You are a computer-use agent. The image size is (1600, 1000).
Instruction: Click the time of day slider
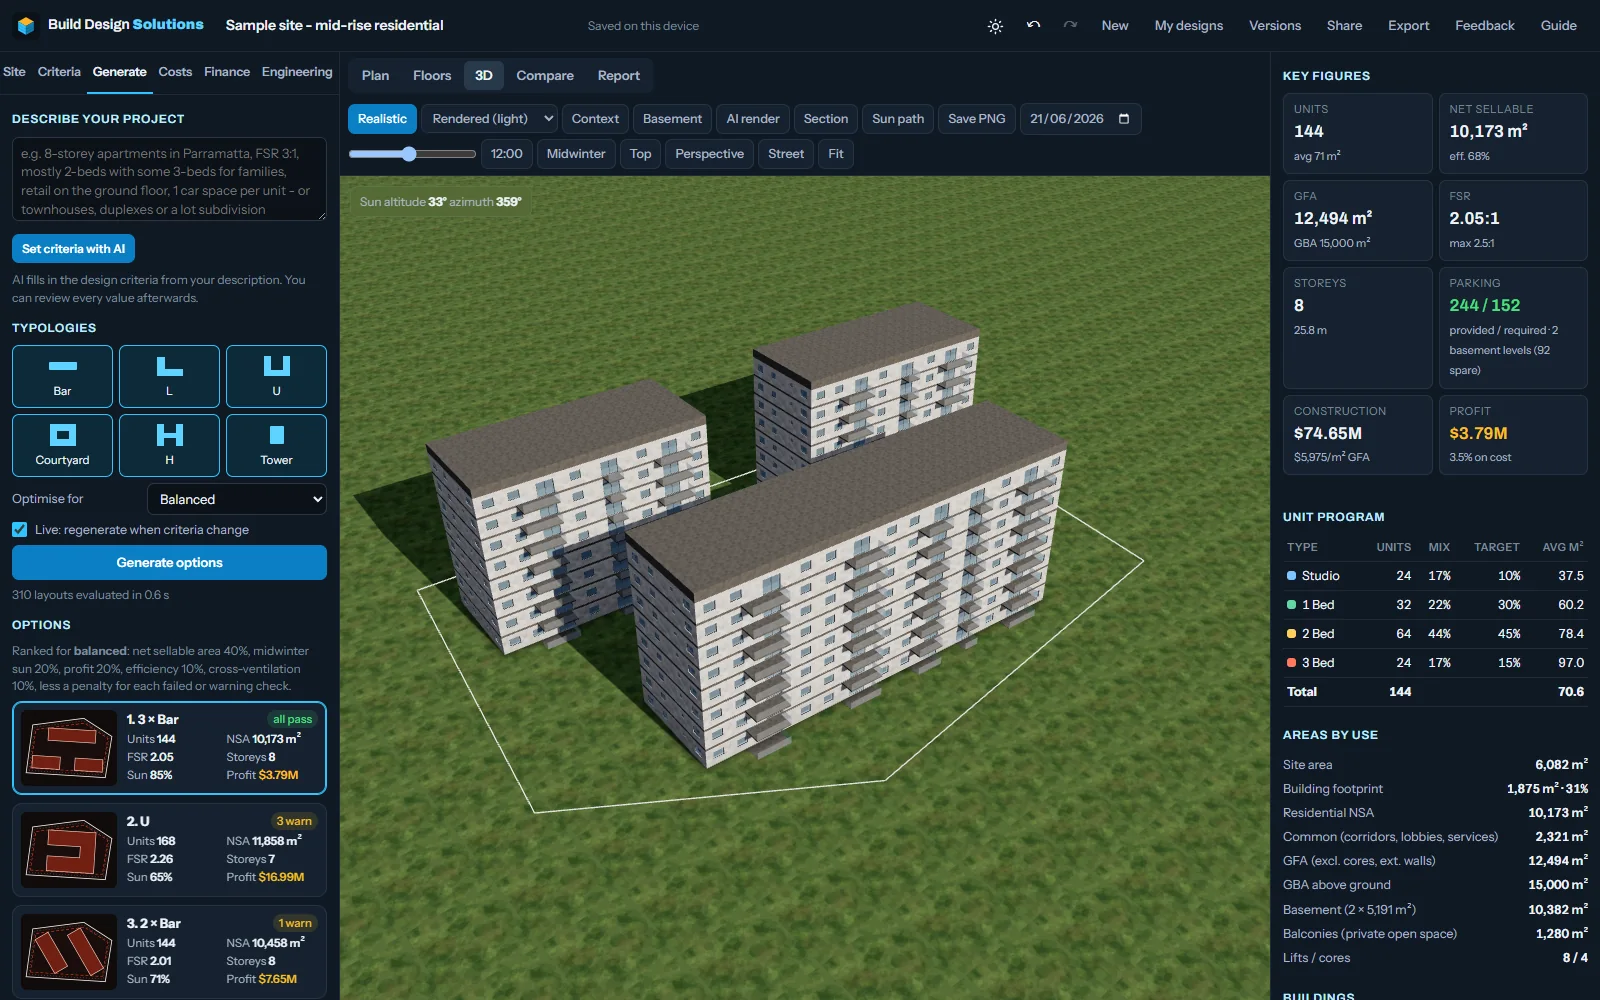point(412,154)
